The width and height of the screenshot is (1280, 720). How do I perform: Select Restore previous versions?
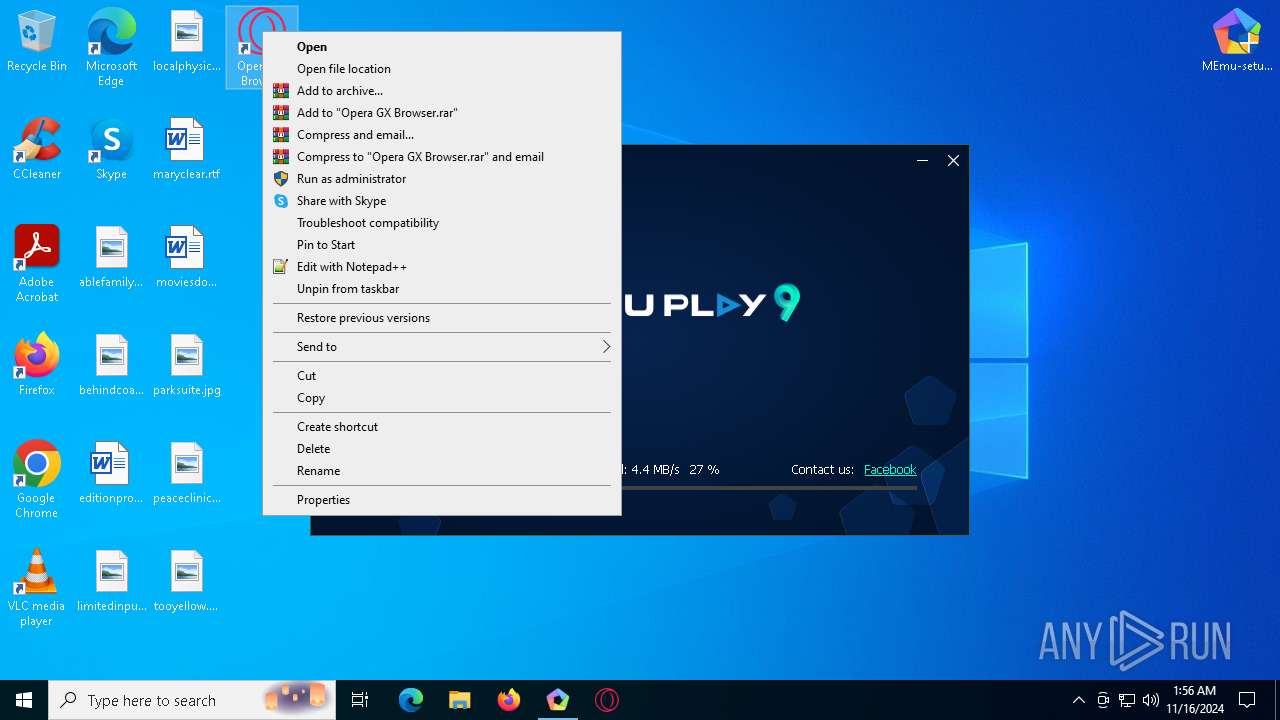(x=441, y=318)
